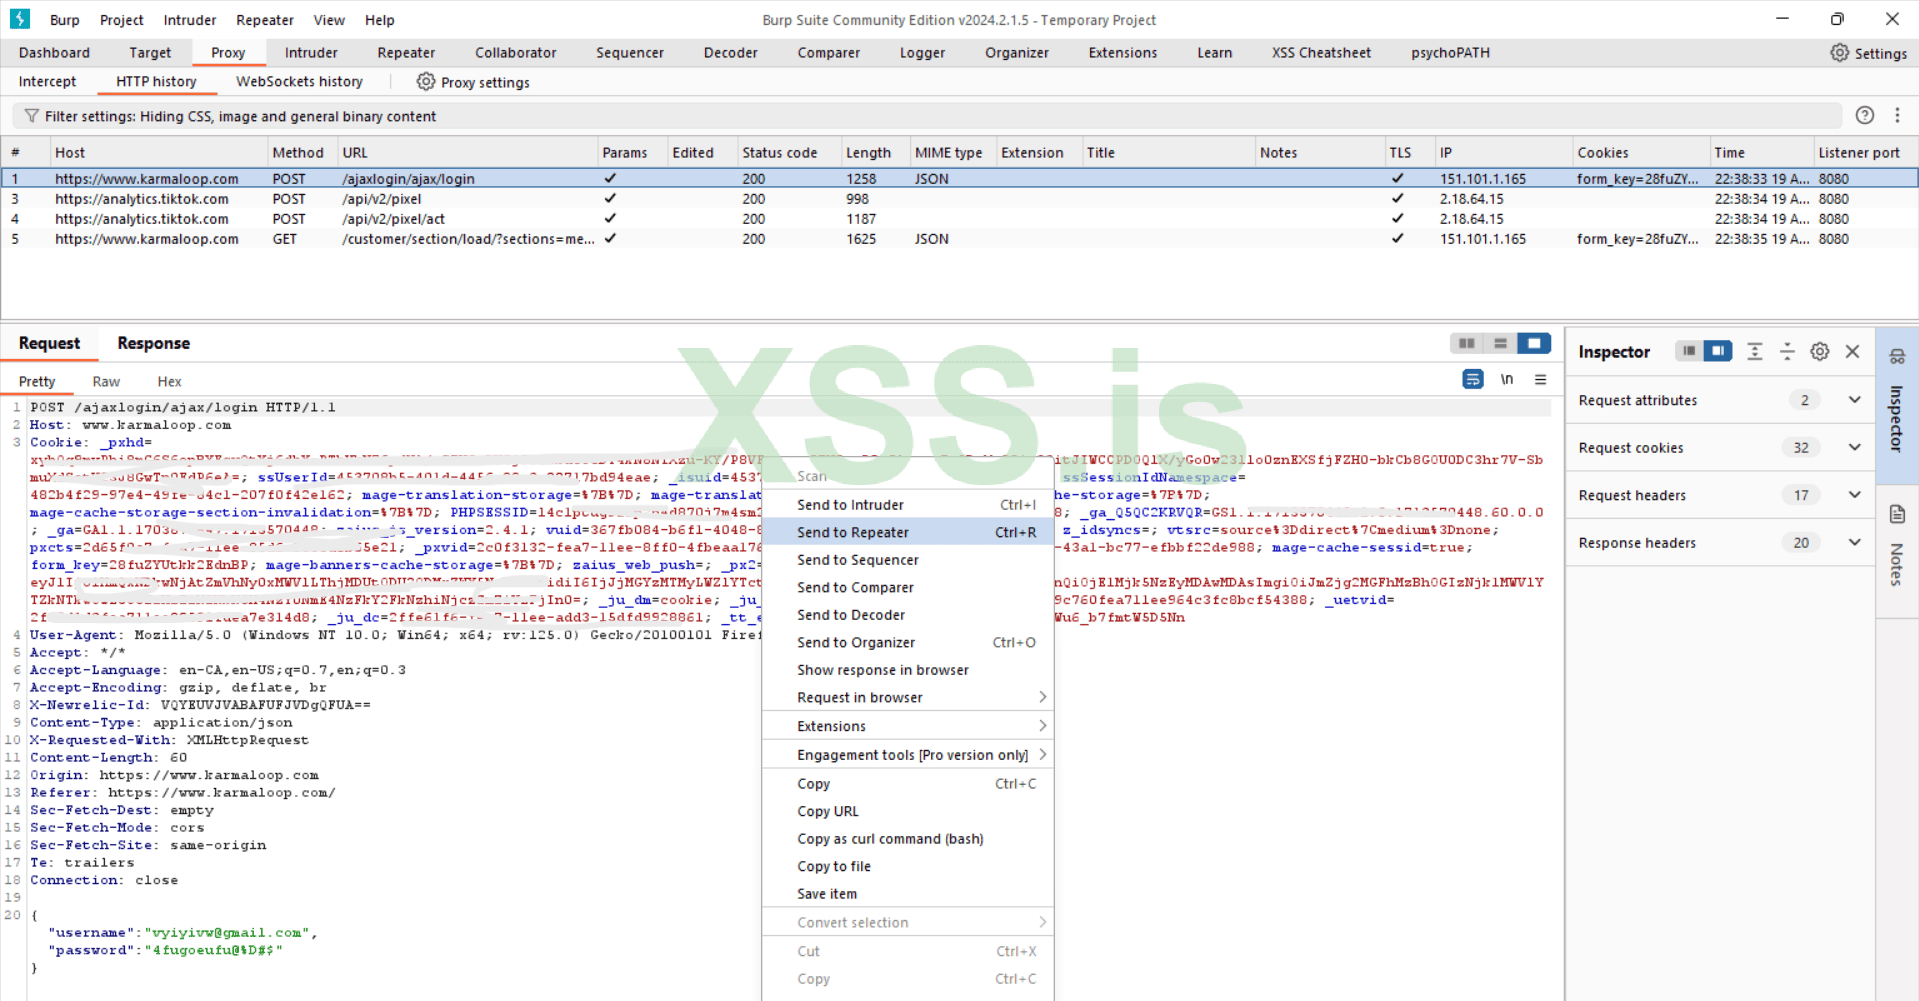
Task: Toggle the message line-wrap icon
Action: (1472, 379)
